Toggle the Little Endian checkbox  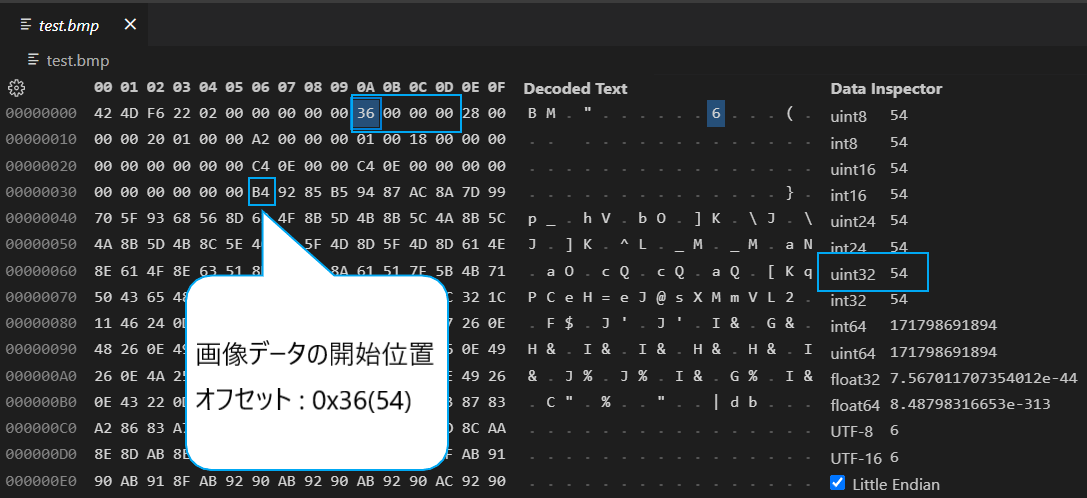(x=838, y=483)
